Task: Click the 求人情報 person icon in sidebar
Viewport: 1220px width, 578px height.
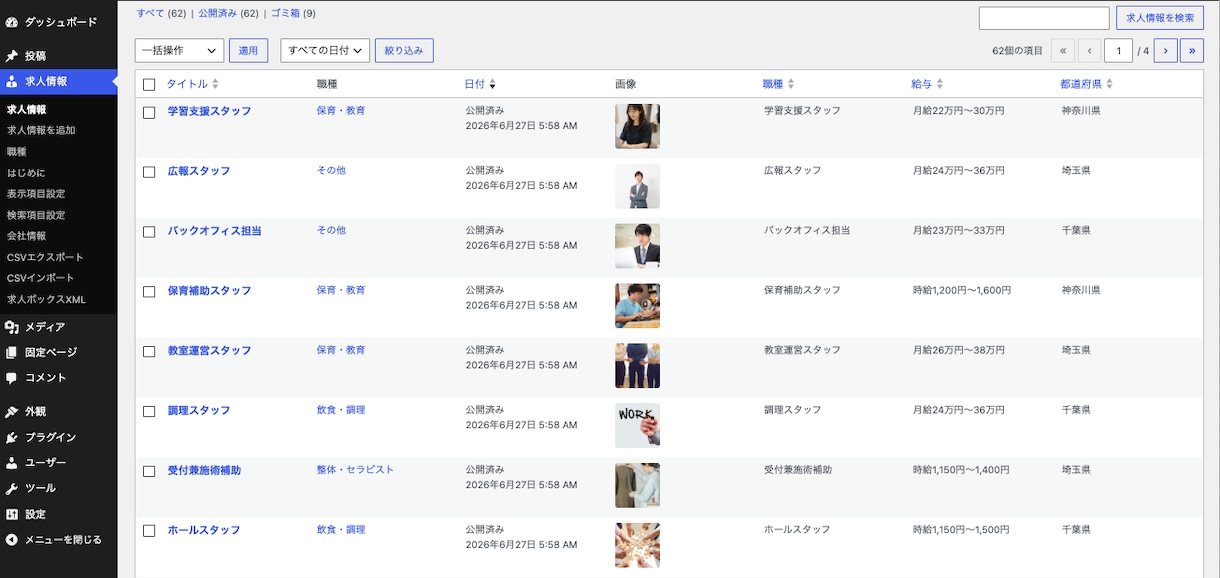Action: coord(12,82)
